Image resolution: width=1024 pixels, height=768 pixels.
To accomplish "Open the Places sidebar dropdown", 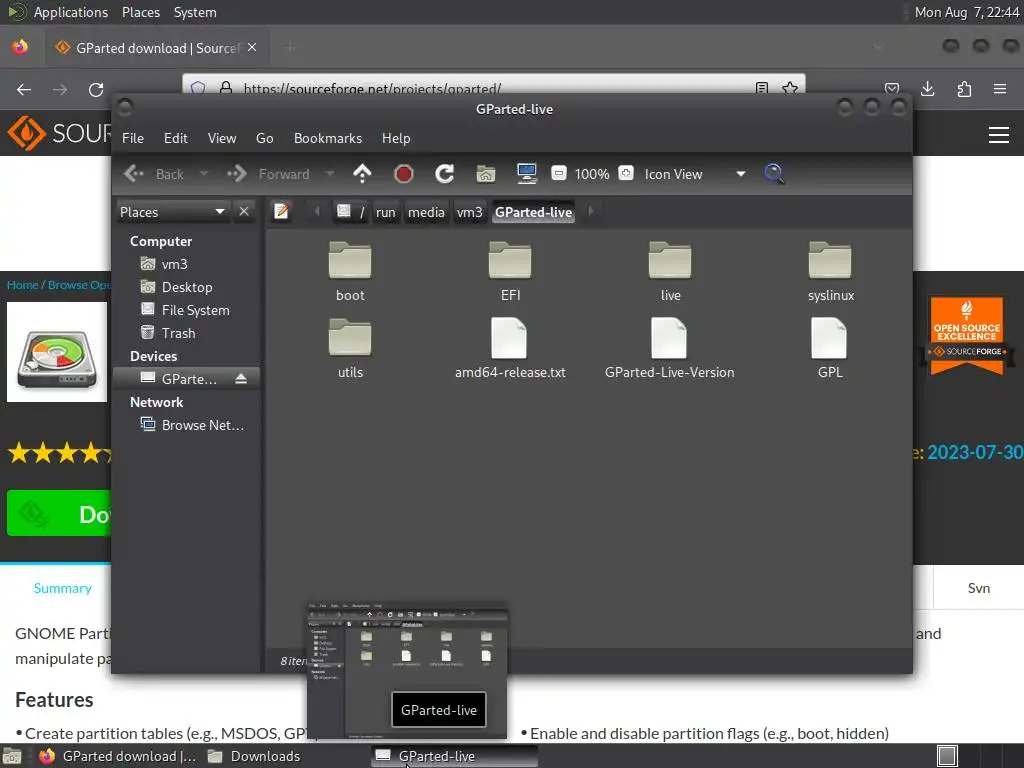I will pos(172,212).
